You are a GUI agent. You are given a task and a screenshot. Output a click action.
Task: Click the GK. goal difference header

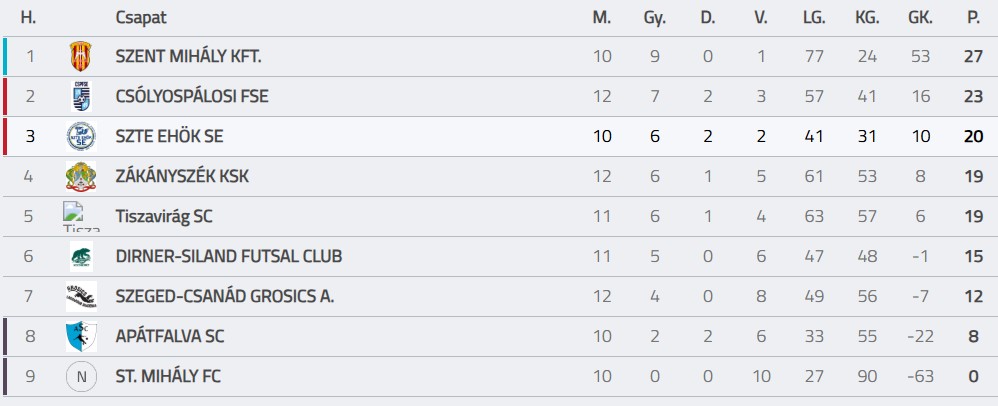[x=920, y=18]
